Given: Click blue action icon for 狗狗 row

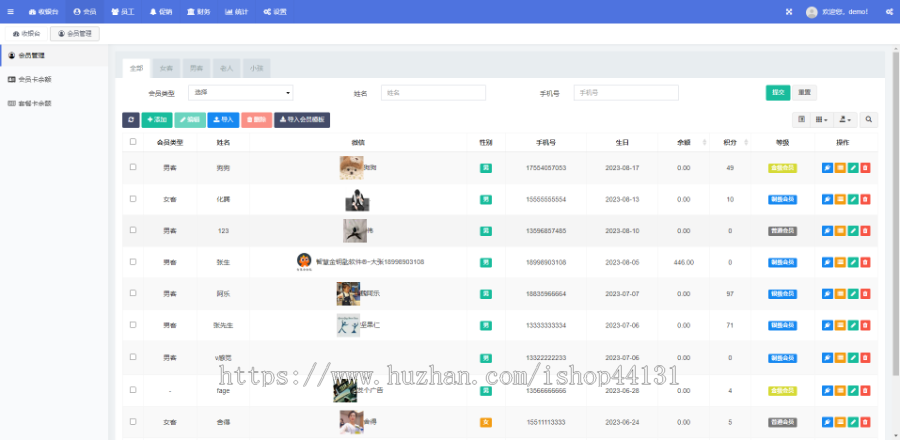Looking at the screenshot, I should click(827, 168).
